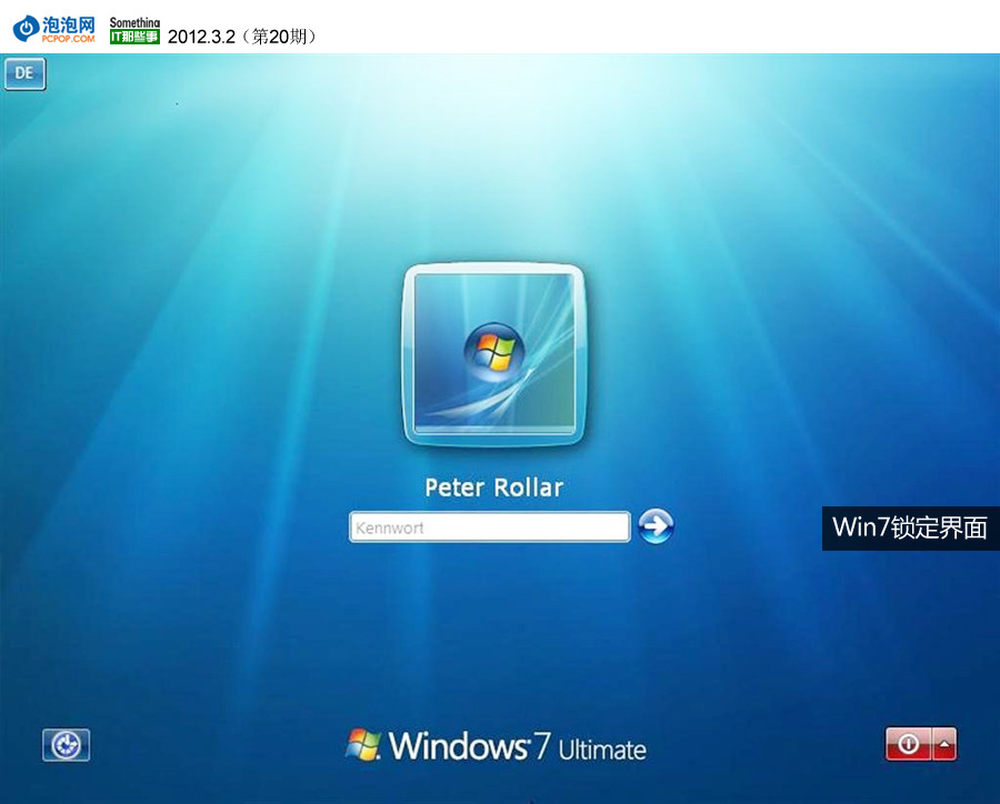Open the DE keyboard language selector
The width and height of the screenshot is (1000, 804).
[25, 73]
